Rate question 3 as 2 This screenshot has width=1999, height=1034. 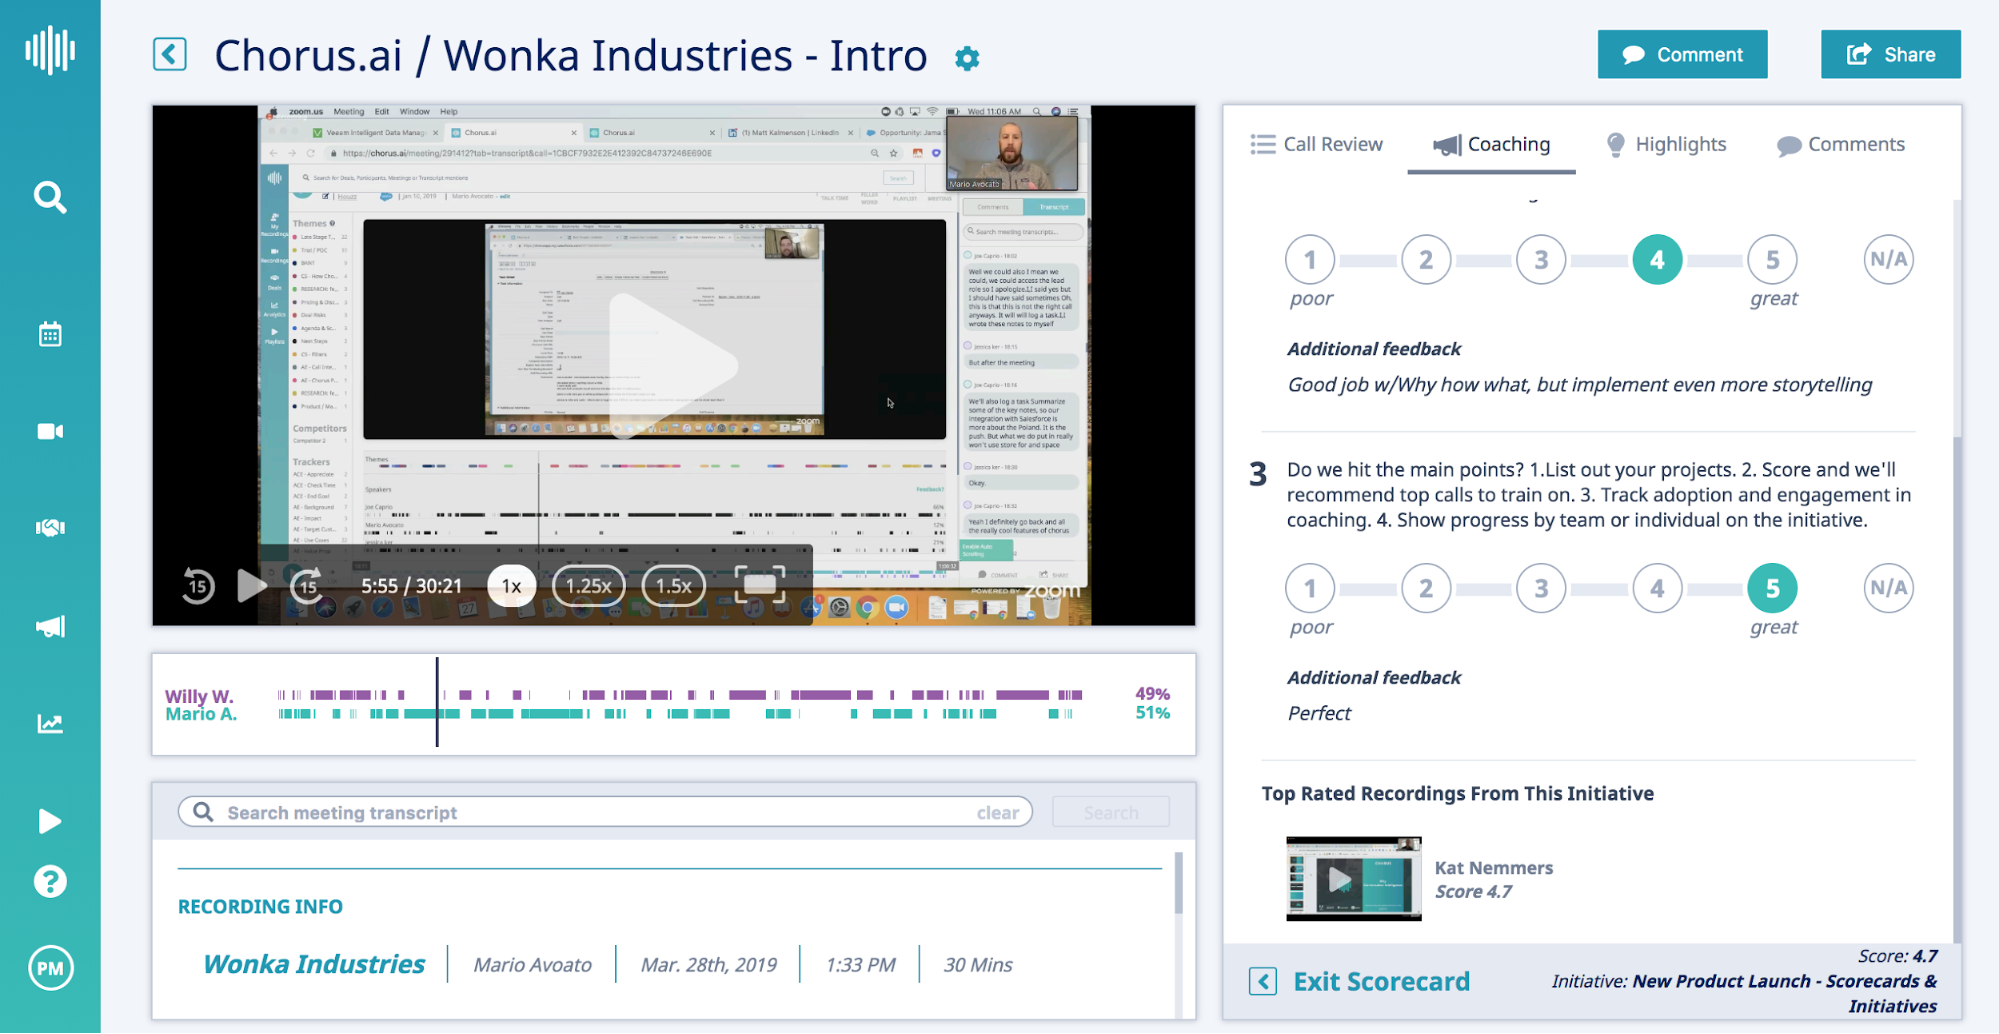[x=1426, y=588]
